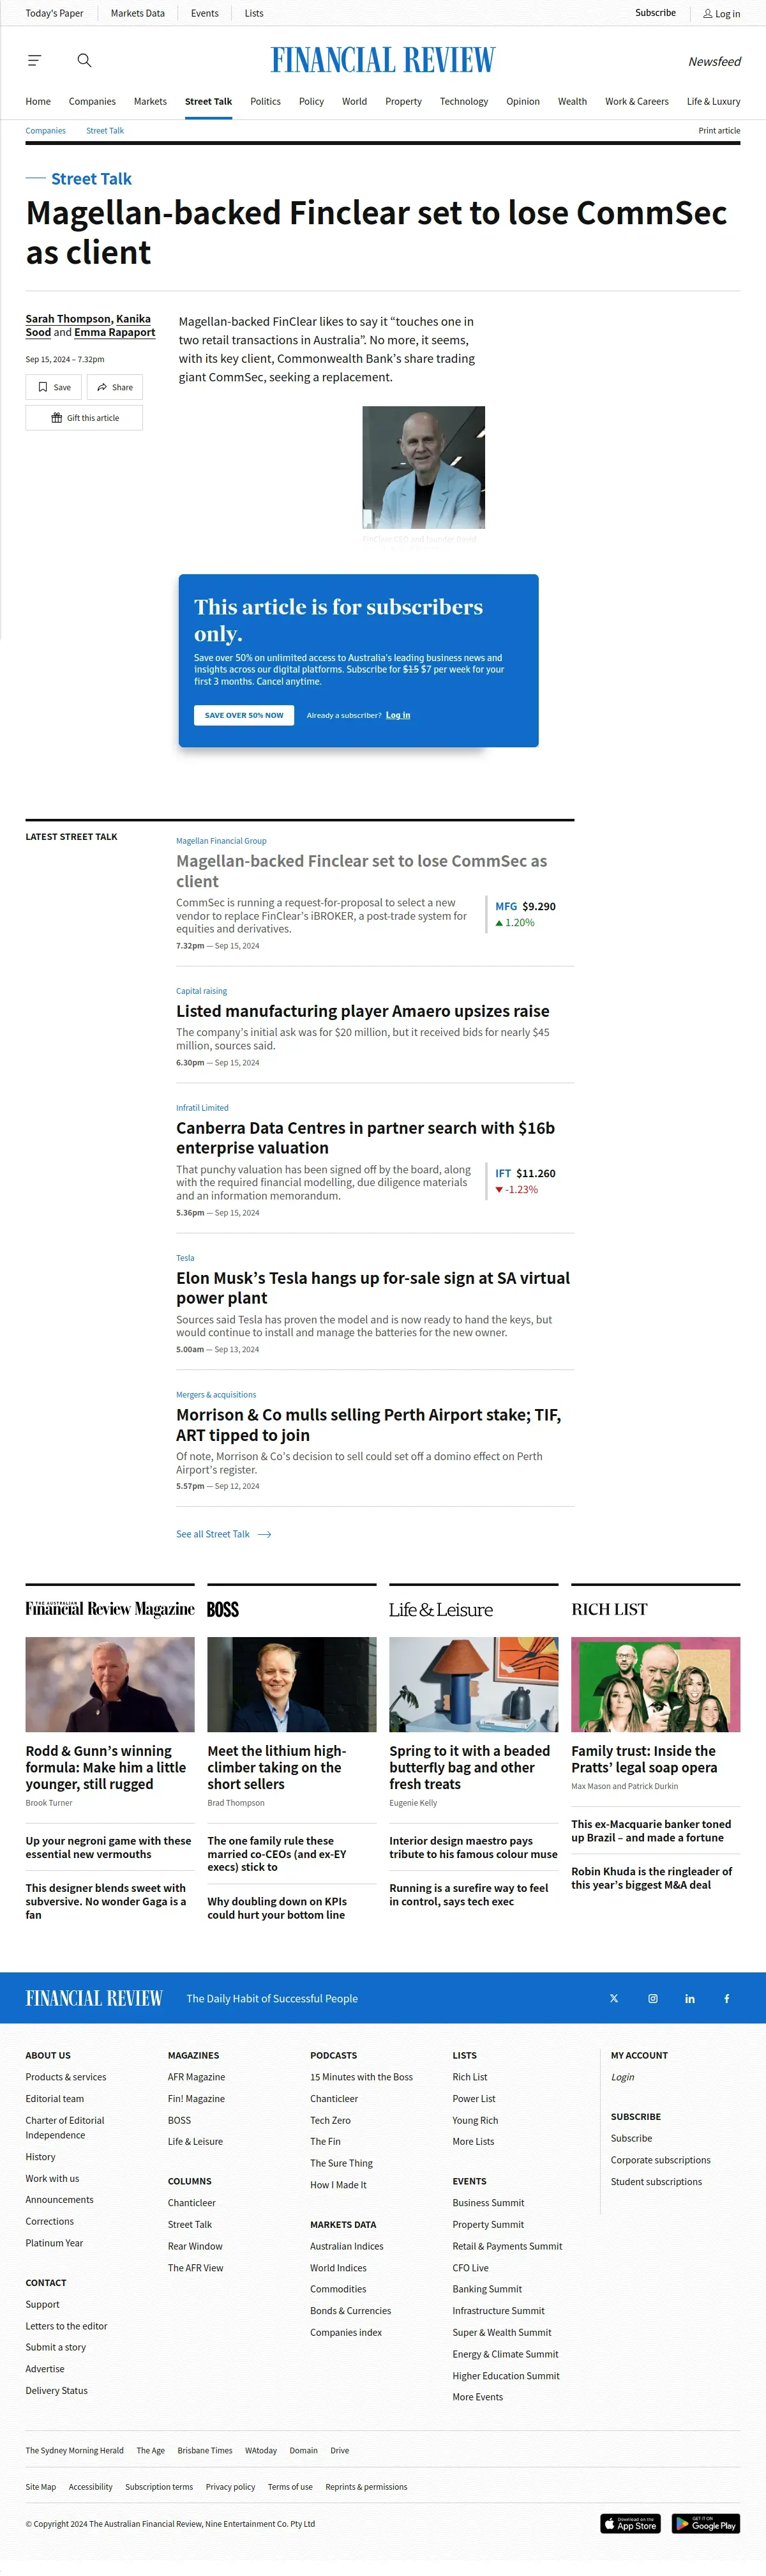Image resolution: width=766 pixels, height=2576 pixels.
Task: Click the footer Financial Review logo
Action: coord(94,1998)
